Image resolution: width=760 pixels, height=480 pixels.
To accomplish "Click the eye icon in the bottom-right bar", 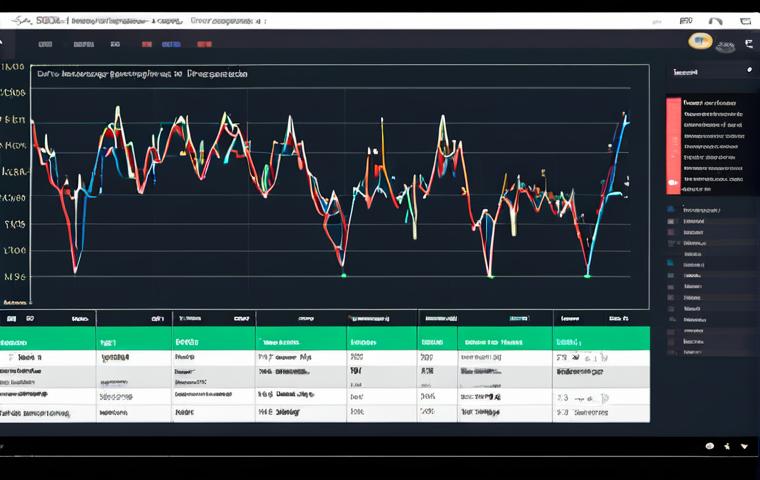I will click(710, 446).
